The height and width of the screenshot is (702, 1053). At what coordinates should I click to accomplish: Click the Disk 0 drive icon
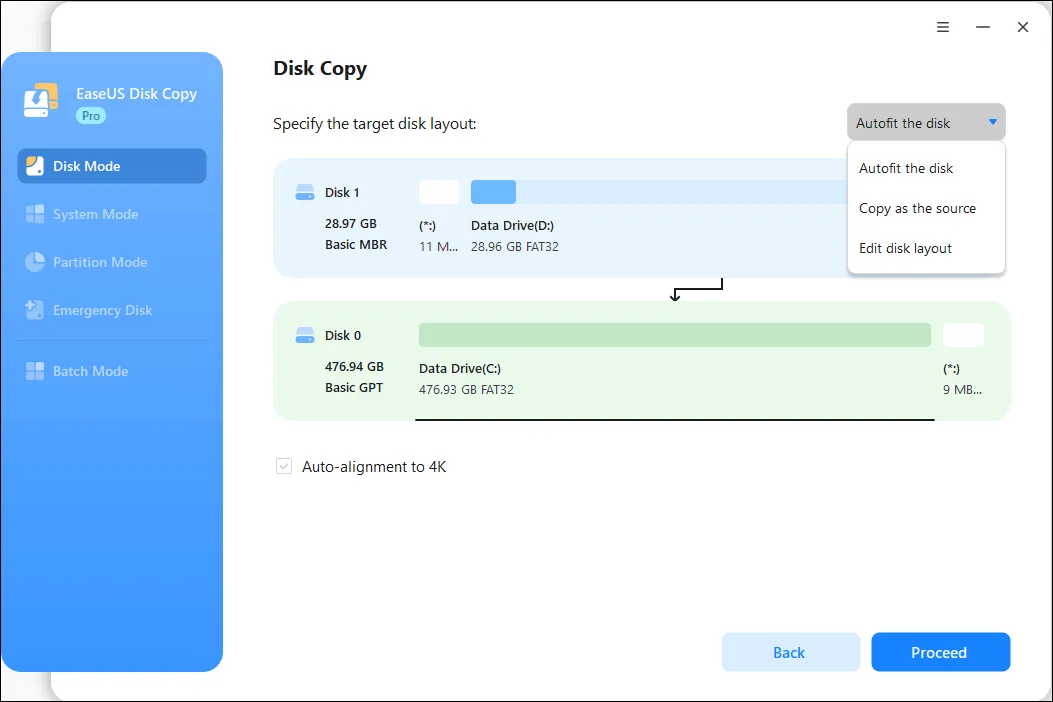(x=305, y=335)
